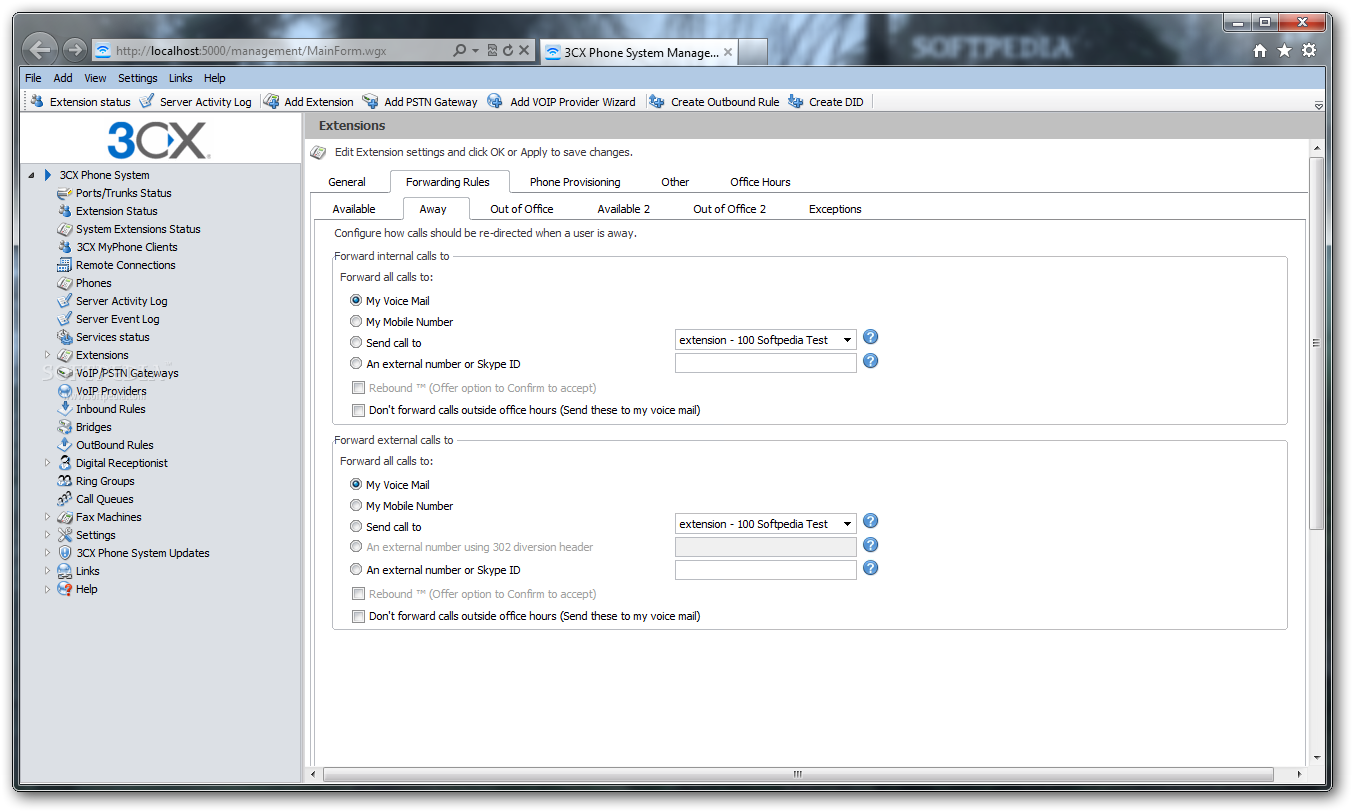1353x812 pixels.
Task: Enable external Don't forward outside office hours
Action: coord(358,616)
